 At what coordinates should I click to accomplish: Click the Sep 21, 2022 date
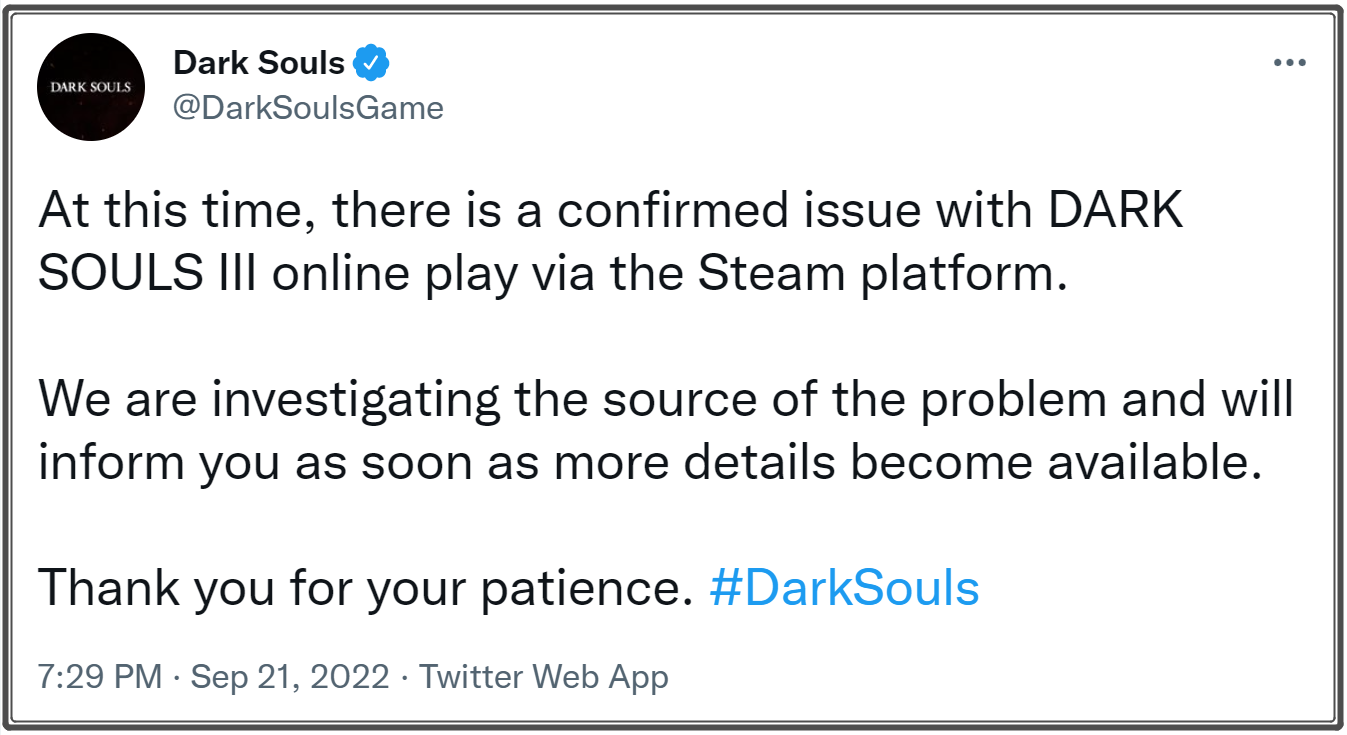coord(290,677)
